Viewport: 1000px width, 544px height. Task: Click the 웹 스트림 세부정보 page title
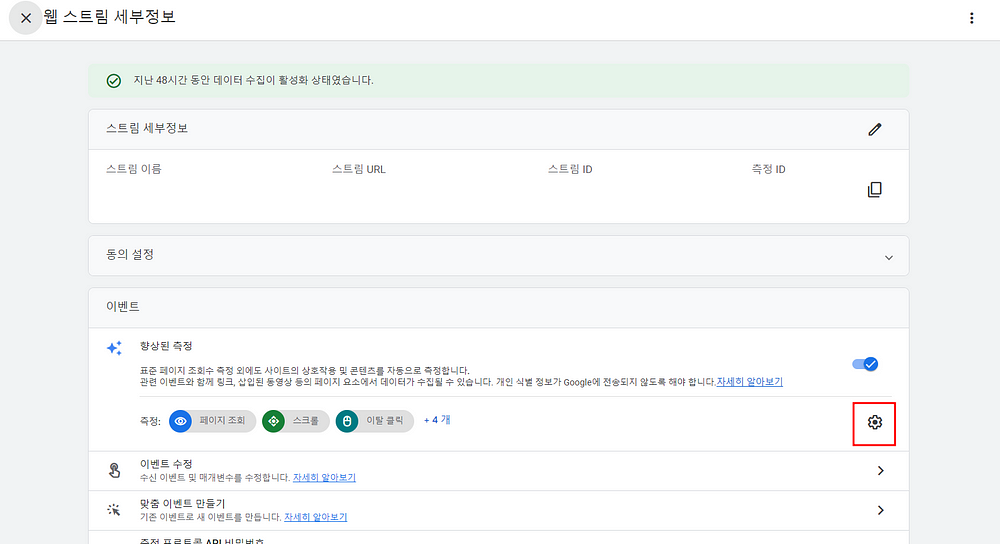109,17
